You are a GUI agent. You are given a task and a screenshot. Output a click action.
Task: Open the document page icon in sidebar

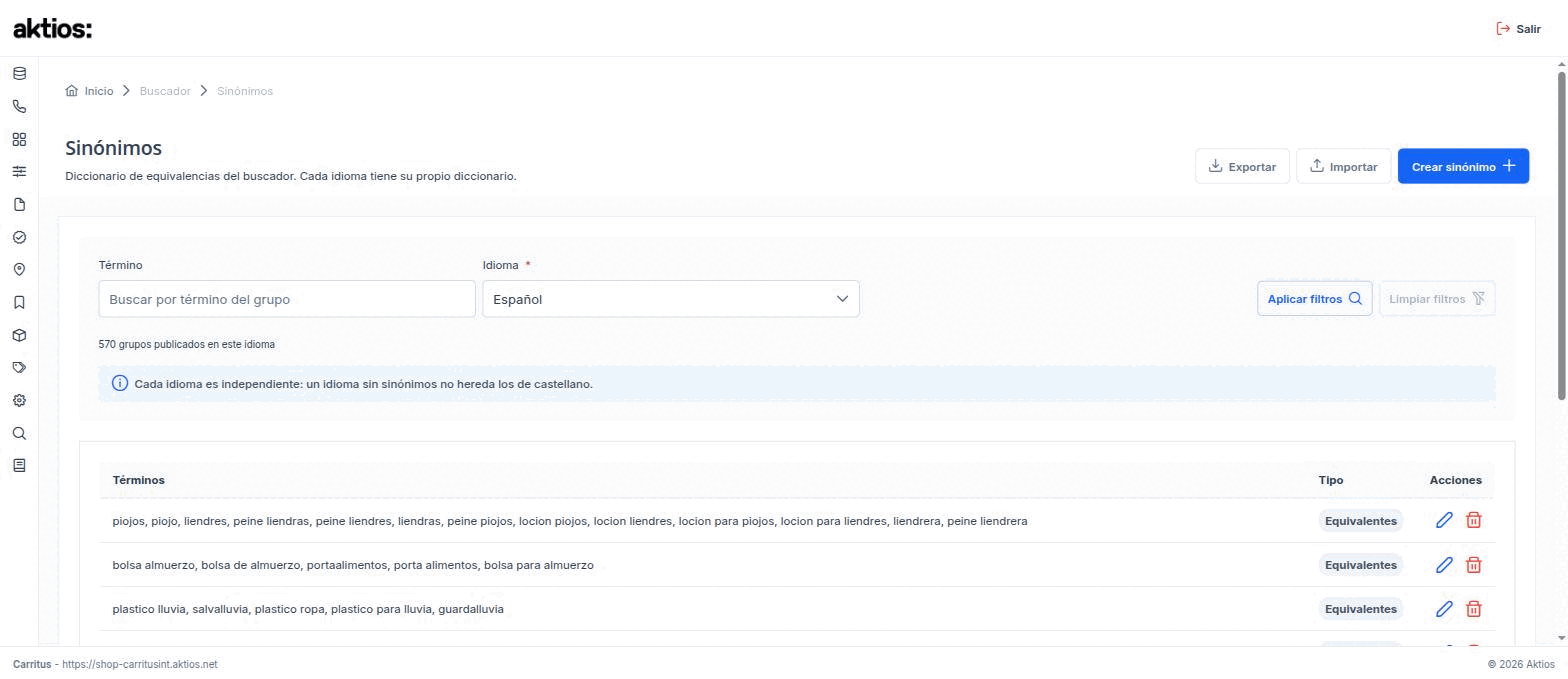coord(19,205)
